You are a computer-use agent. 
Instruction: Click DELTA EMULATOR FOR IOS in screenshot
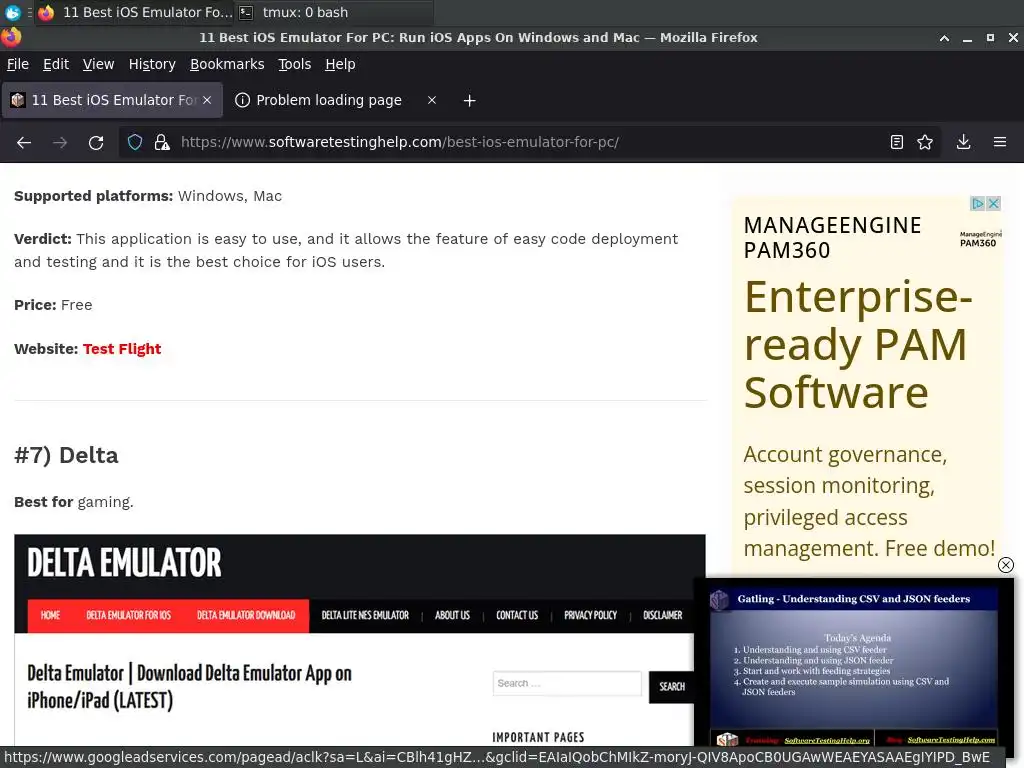pyautogui.click(x=129, y=615)
